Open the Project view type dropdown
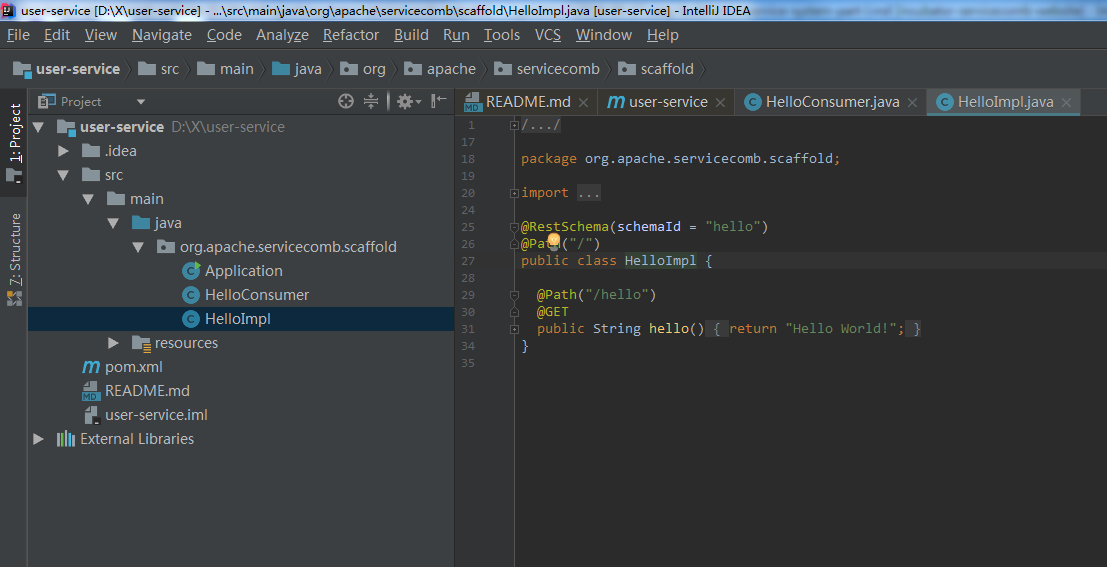The width and height of the screenshot is (1107, 567). pyautogui.click(x=141, y=101)
